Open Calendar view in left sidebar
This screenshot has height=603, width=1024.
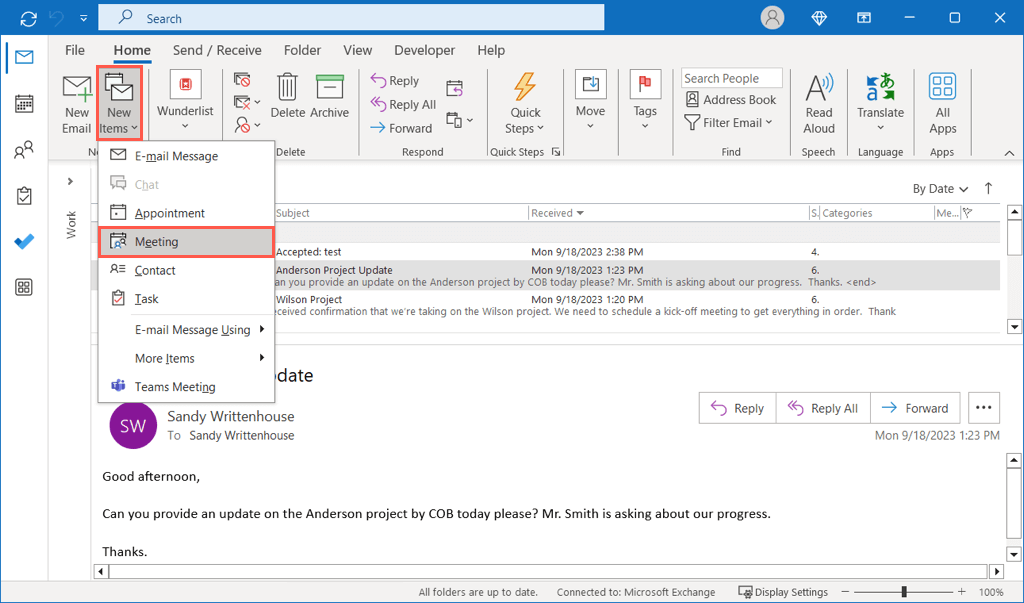(24, 104)
